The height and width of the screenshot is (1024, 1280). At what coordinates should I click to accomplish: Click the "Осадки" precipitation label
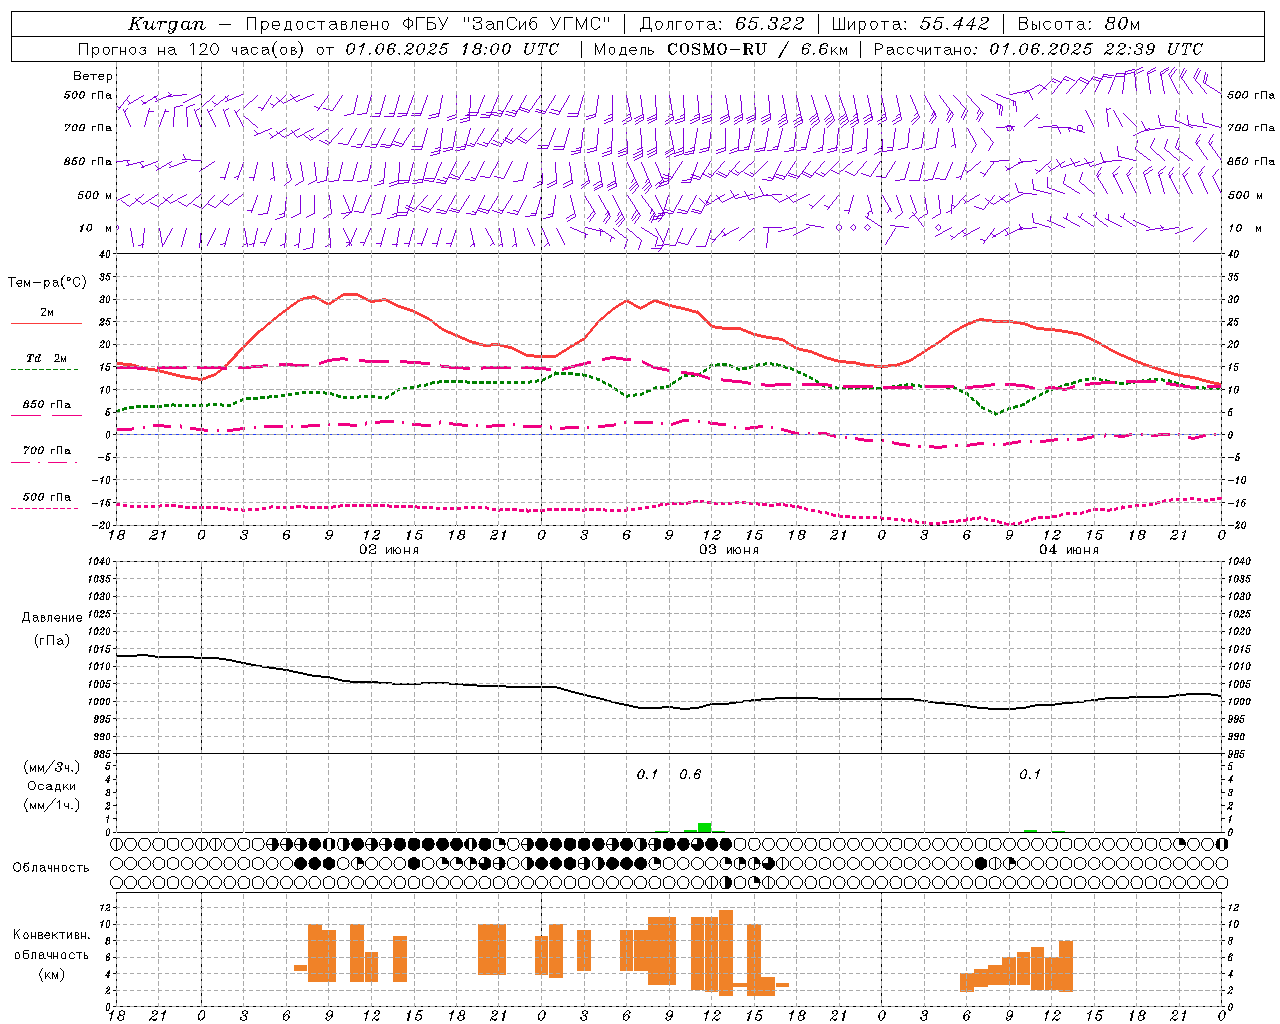point(52,786)
